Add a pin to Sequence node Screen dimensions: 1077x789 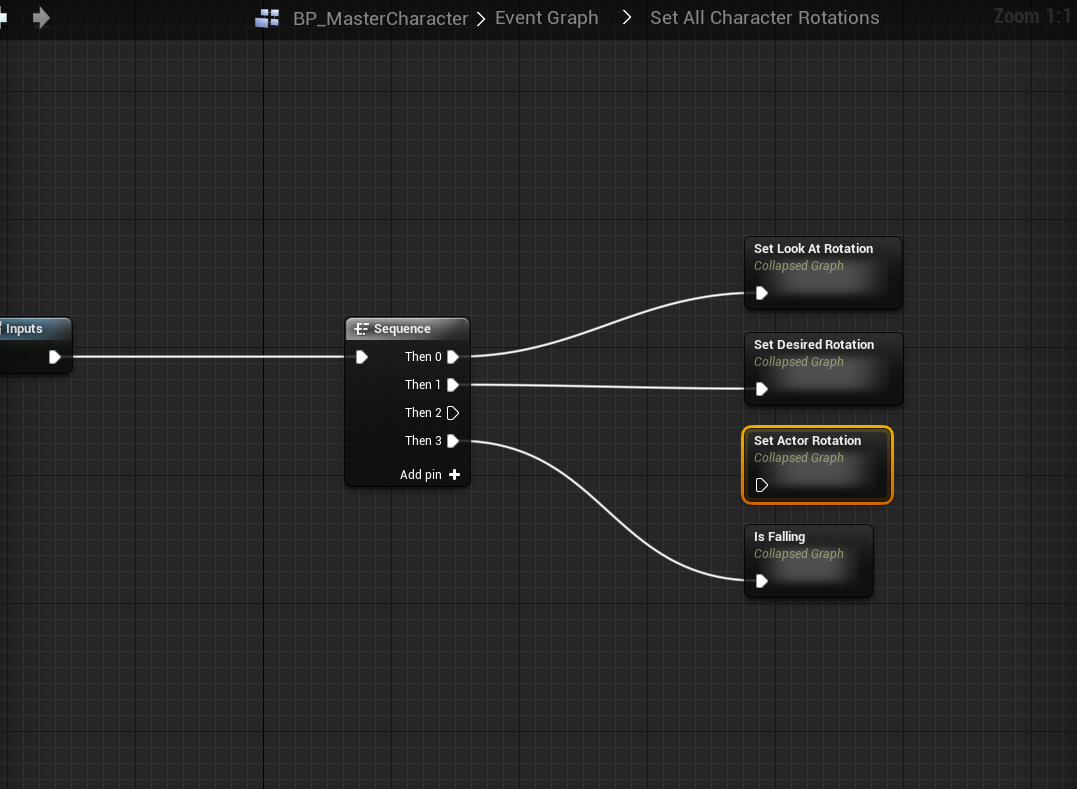point(454,475)
